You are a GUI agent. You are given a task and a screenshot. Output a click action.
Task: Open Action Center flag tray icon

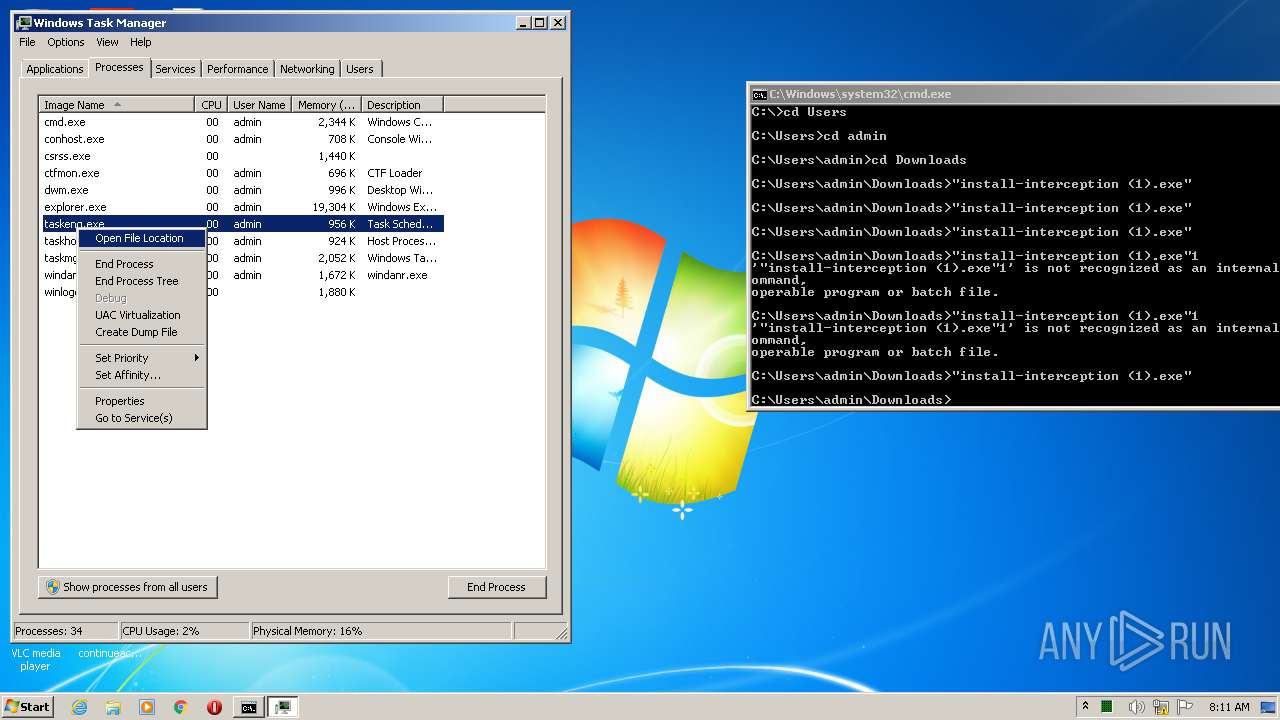(x=1185, y=707)
